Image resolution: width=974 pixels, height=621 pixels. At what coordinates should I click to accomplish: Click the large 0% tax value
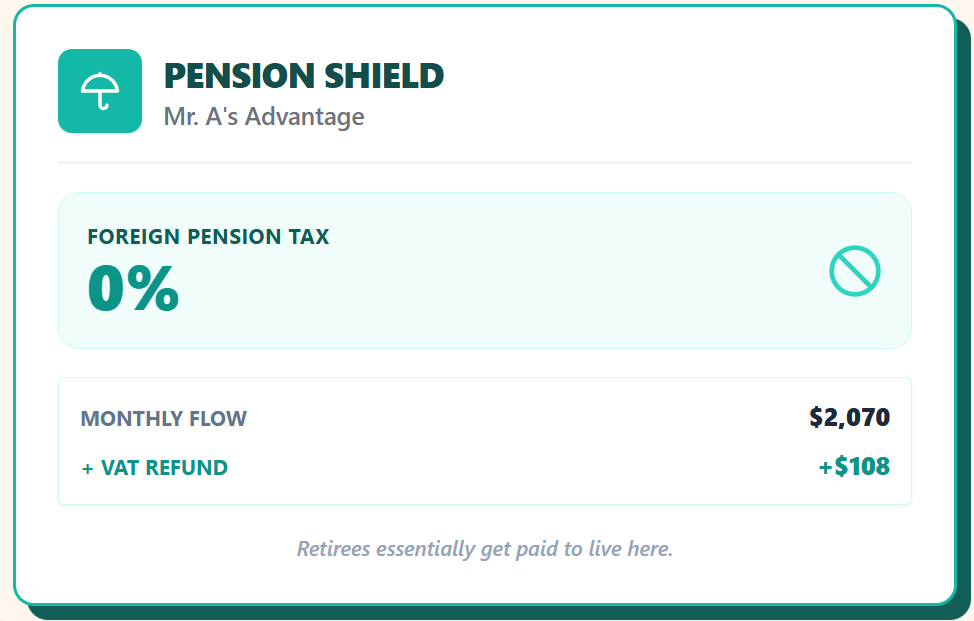(x=133, y=290)
